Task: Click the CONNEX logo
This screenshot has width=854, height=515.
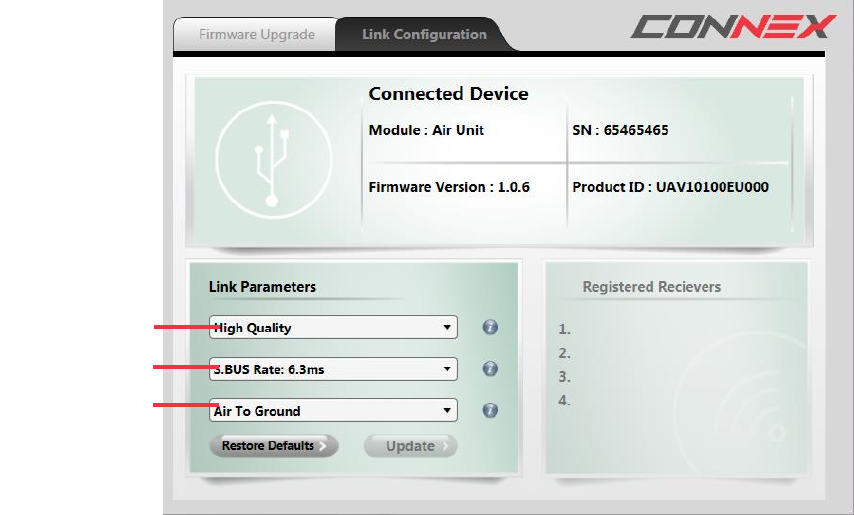Action: click(733, 27)
